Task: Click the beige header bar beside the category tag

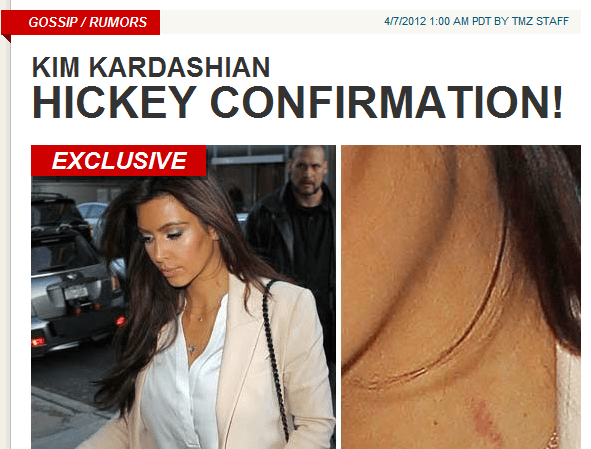Action: (371, 22)
